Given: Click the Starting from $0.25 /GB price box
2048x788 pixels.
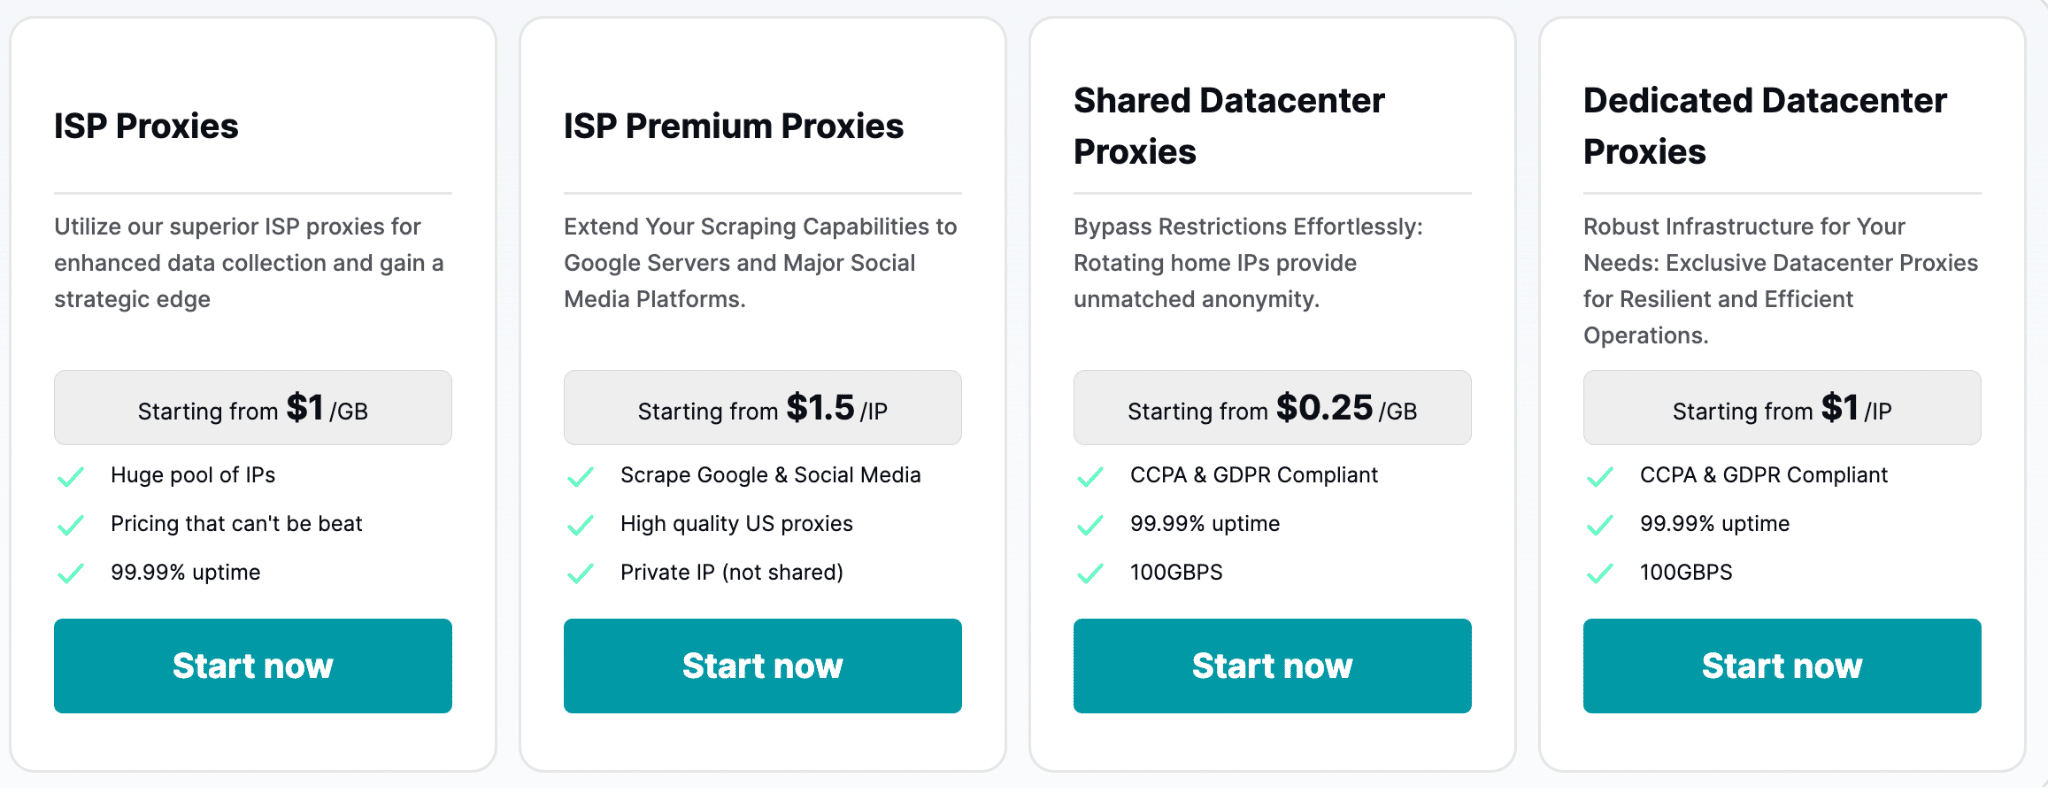Looking at the screenshot, I should click(1272, 408).
